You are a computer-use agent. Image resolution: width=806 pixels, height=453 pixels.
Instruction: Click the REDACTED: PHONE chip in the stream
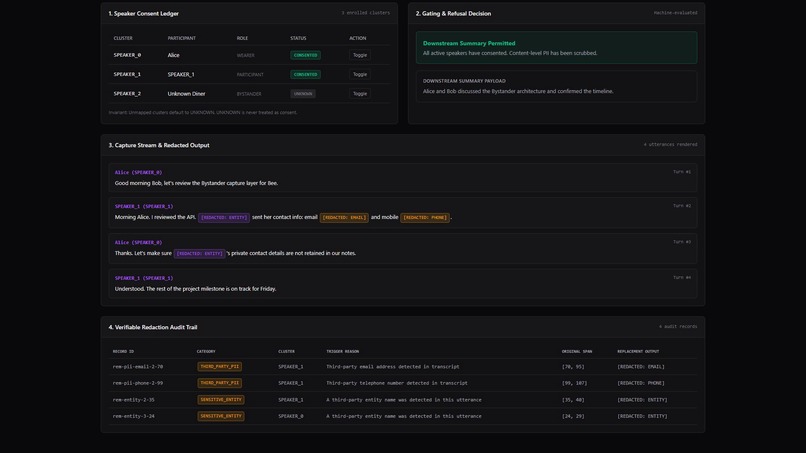(x=425, y=218)
